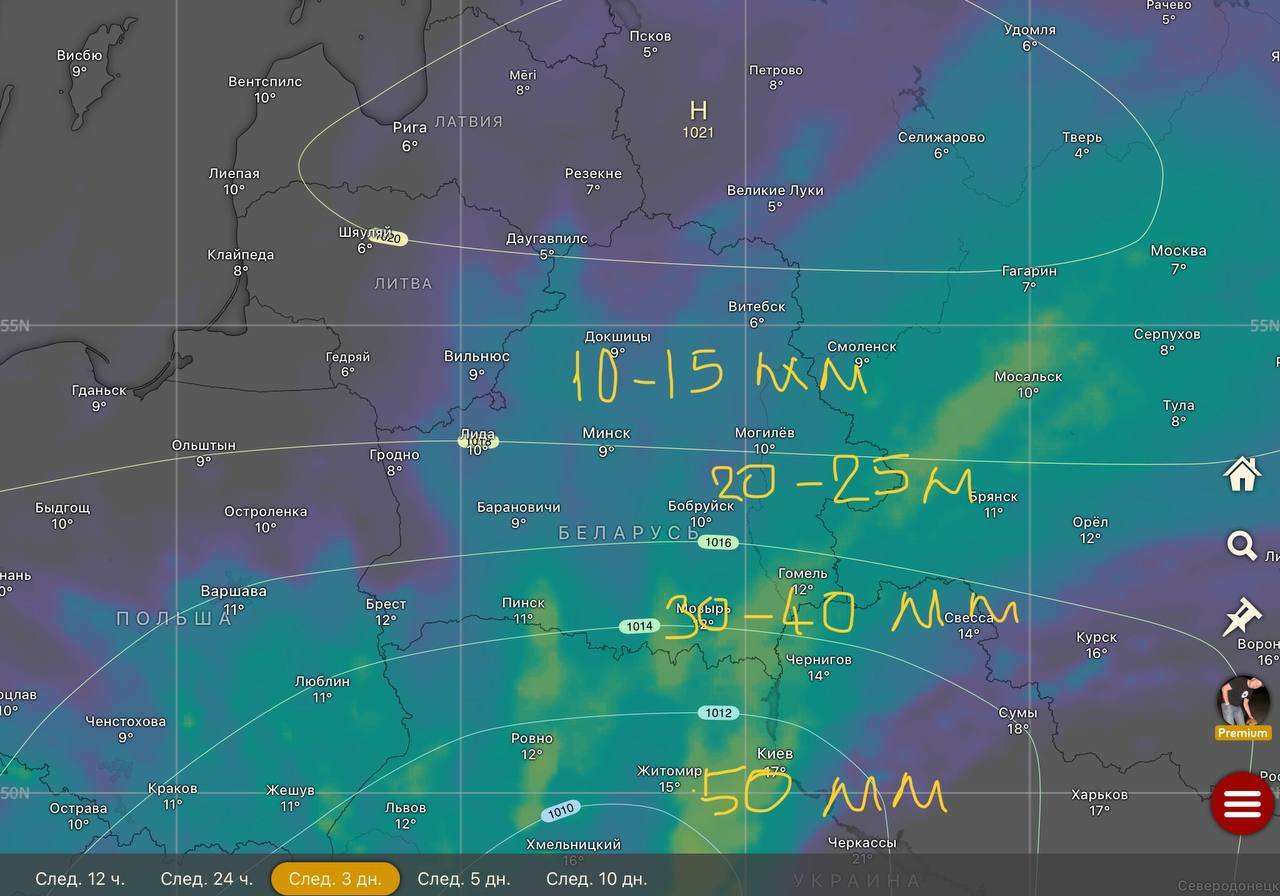Click the Киев city label
Screen dimensions: 1280x896
775,753
